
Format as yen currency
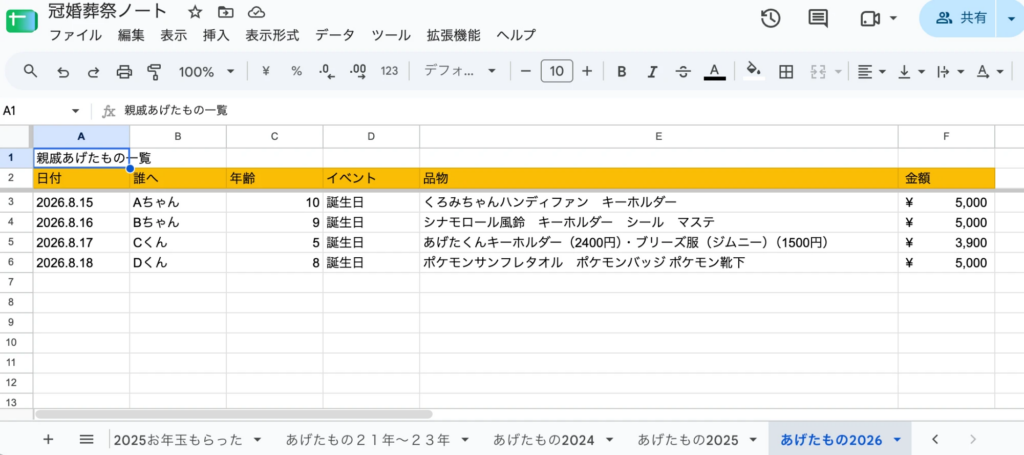(266, 71)
